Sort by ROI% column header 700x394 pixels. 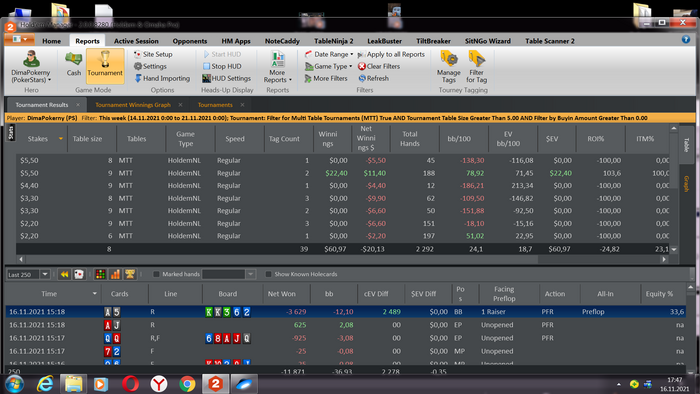click(x=600, y=139)
